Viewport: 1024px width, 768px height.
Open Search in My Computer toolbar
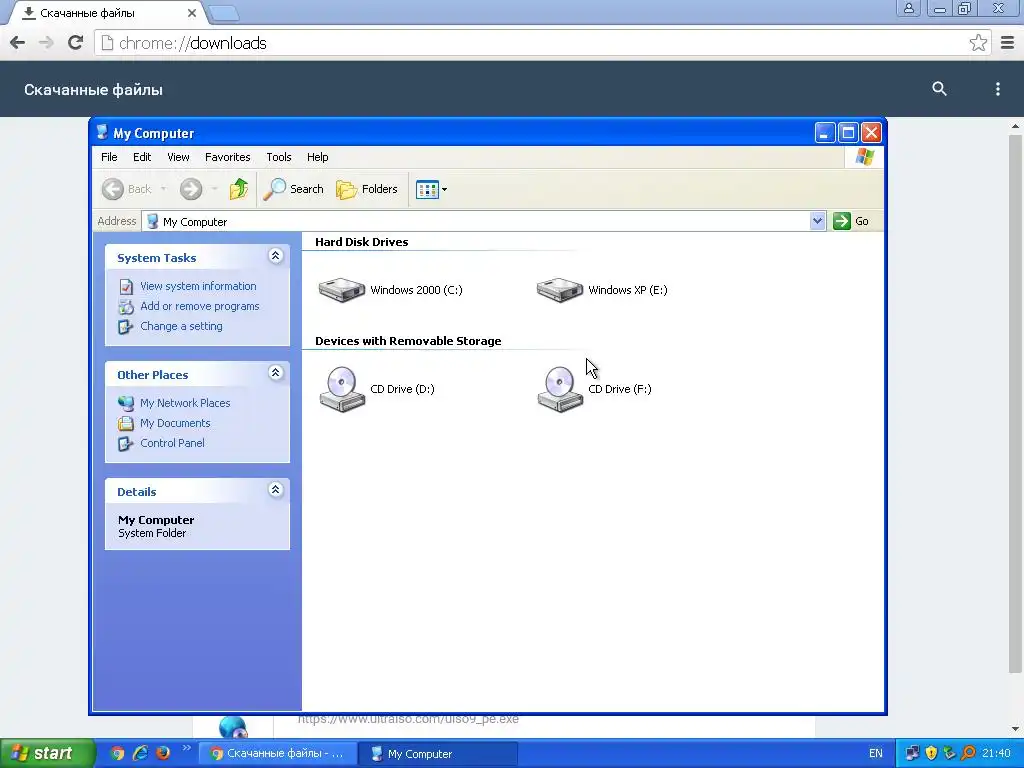coord(293,189)
